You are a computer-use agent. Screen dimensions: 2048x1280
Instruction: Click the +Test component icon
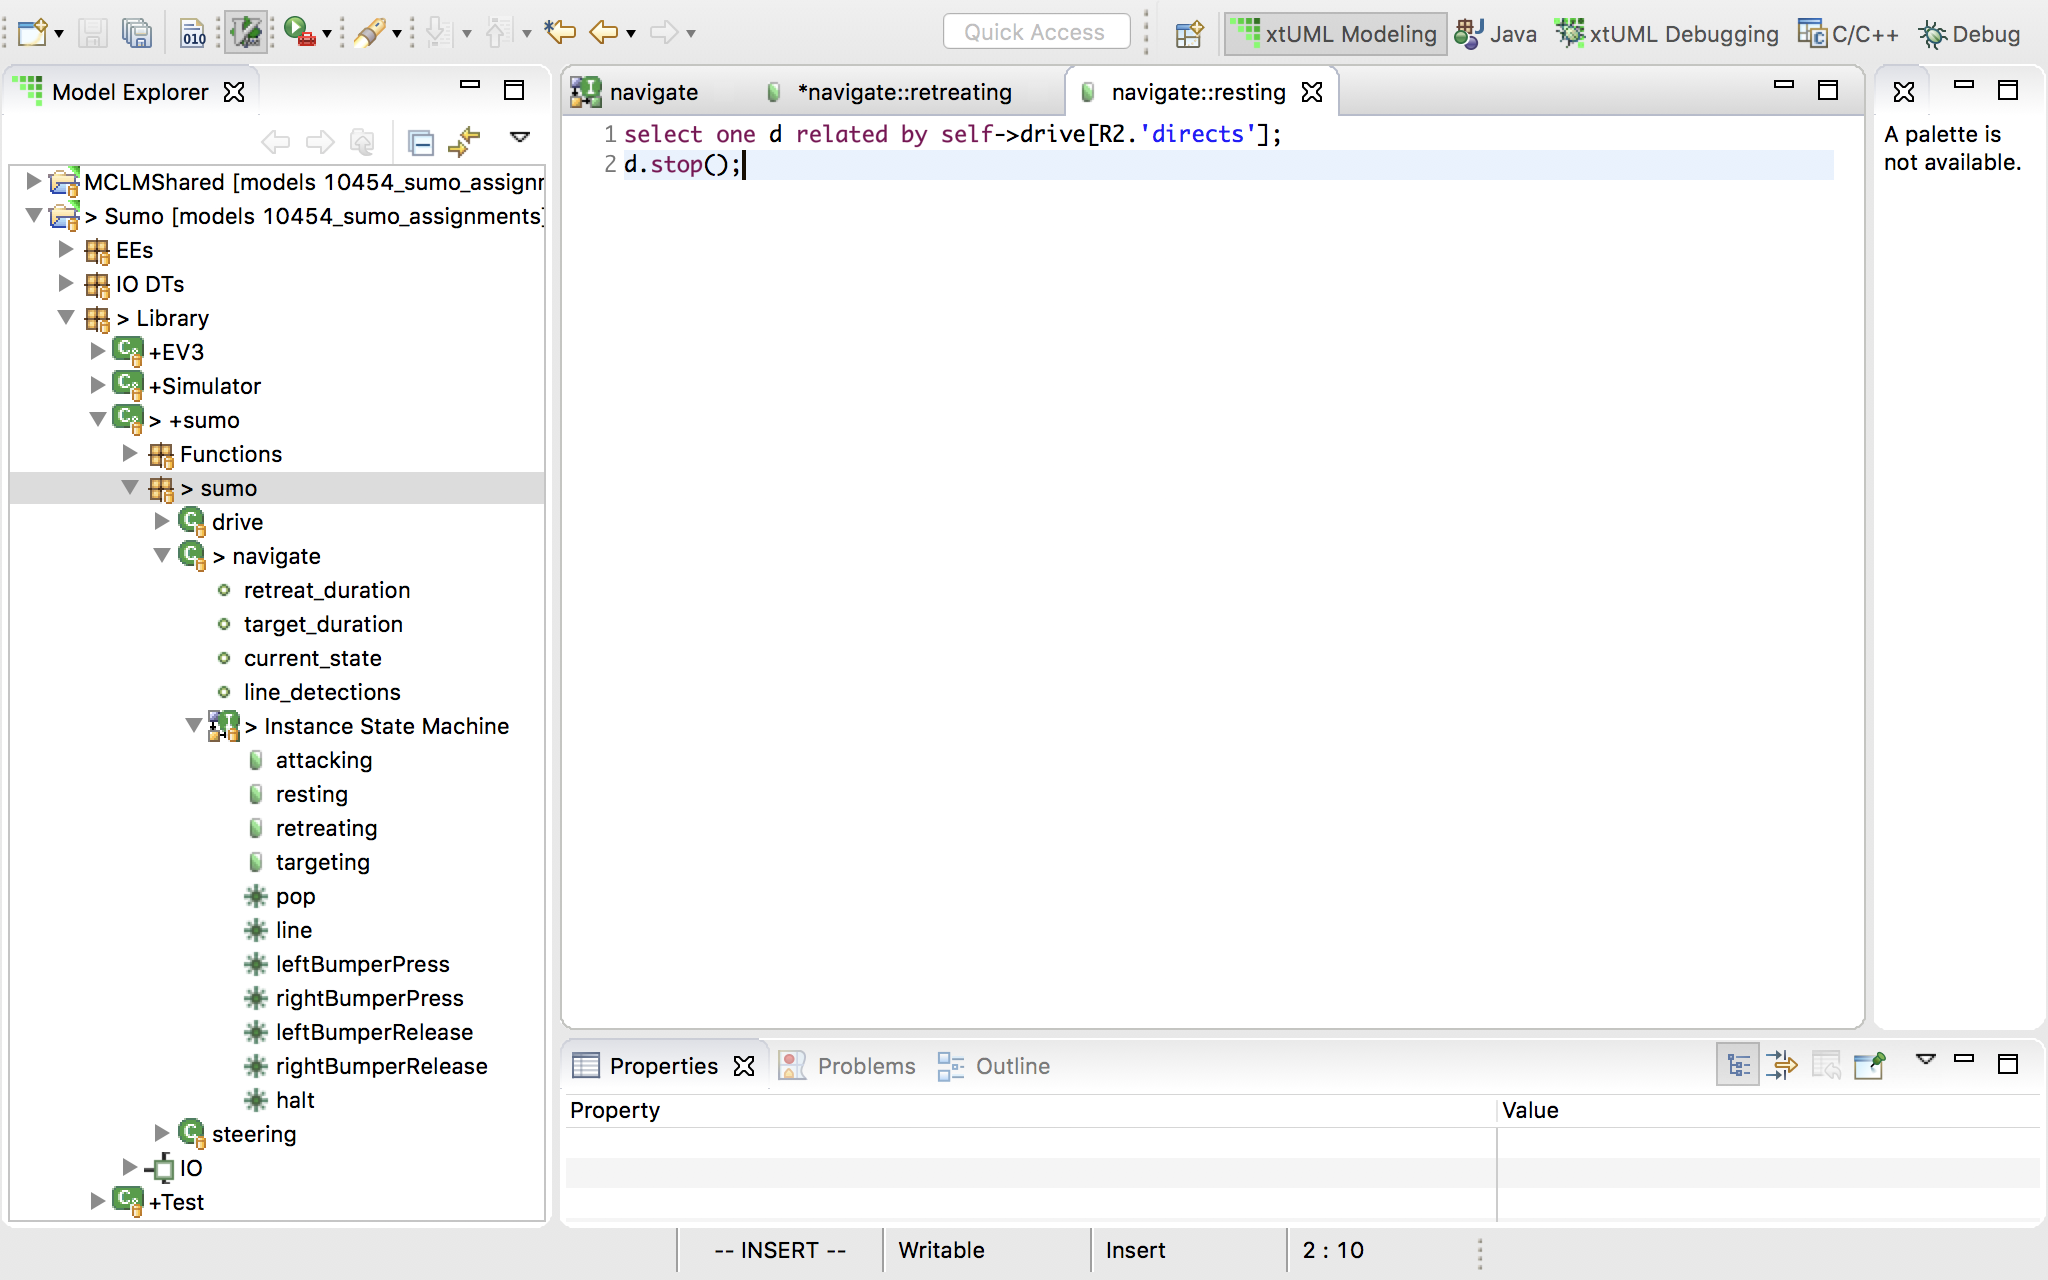[x=128, y=1200]
